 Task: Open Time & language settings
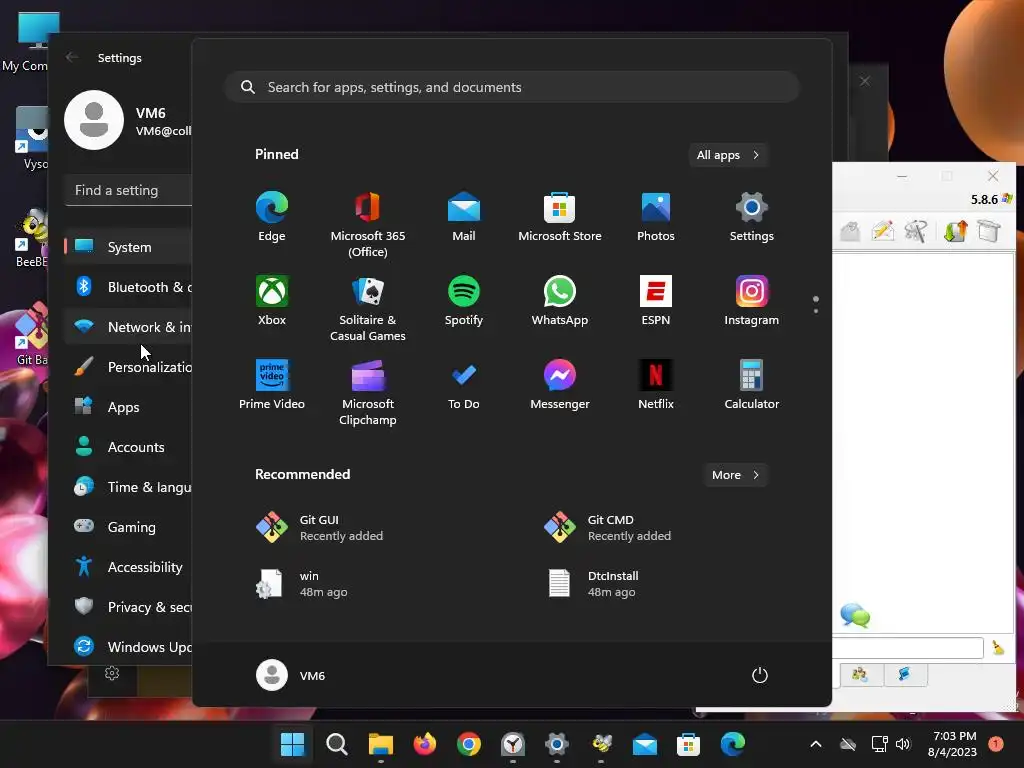click(129, 487)
